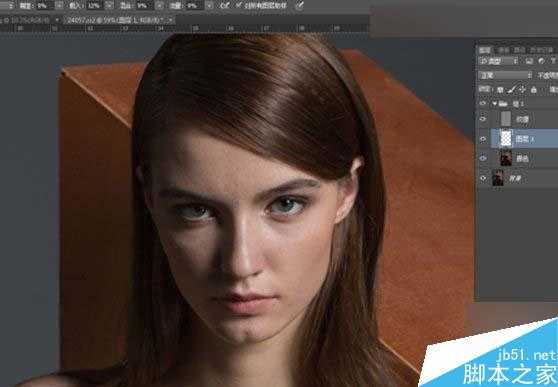Select the background layer thumbnail
The width and height of the screenshot is (558, 387).
click(x=498, y=178)
